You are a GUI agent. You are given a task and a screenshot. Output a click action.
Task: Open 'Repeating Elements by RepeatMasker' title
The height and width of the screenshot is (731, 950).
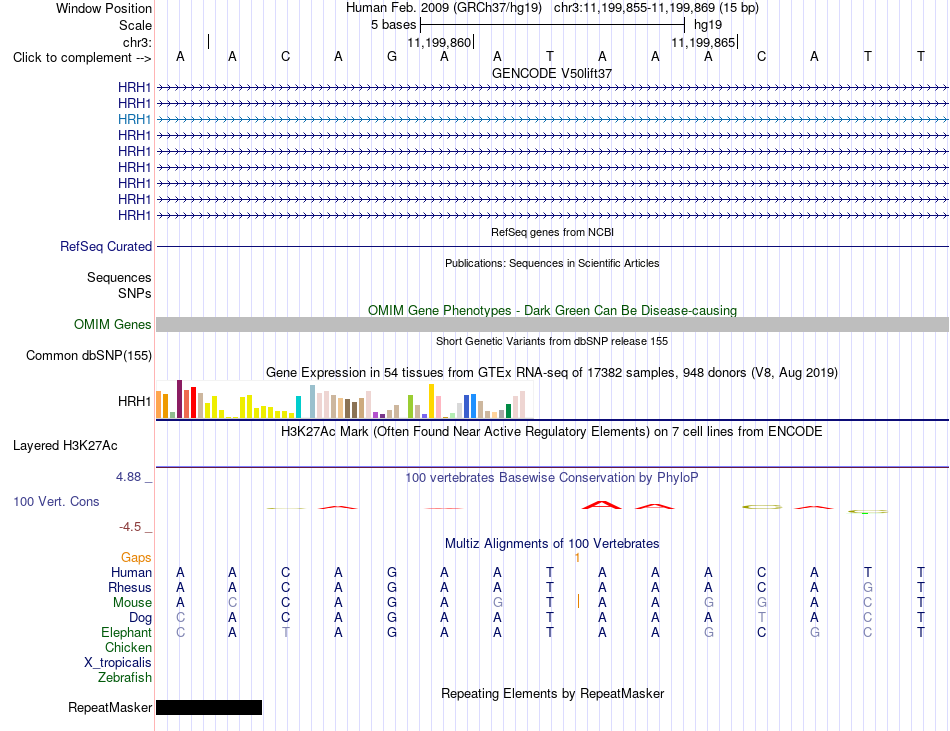[x=552, y=693]
